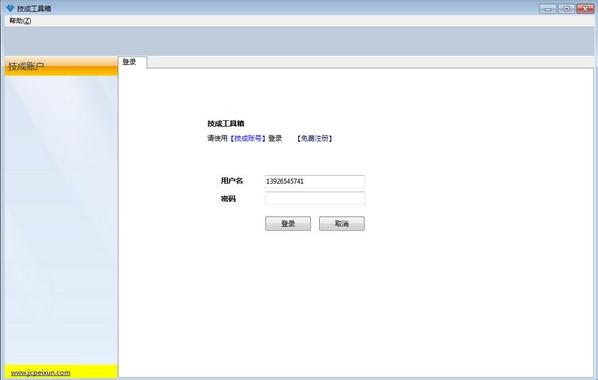Viewport: 598px width, 380px height.
Task: Click the 取消 cancel button
Action: [x=342, y=224]
